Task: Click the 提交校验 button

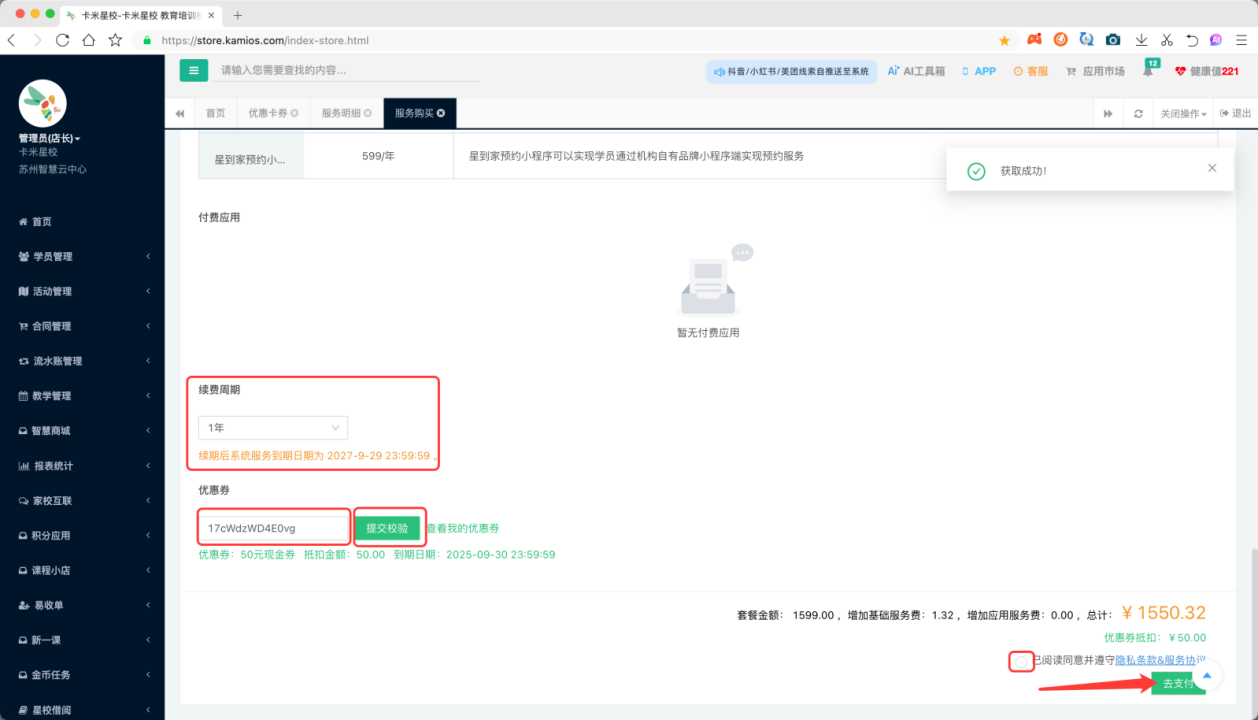Action: pos(387,528)
